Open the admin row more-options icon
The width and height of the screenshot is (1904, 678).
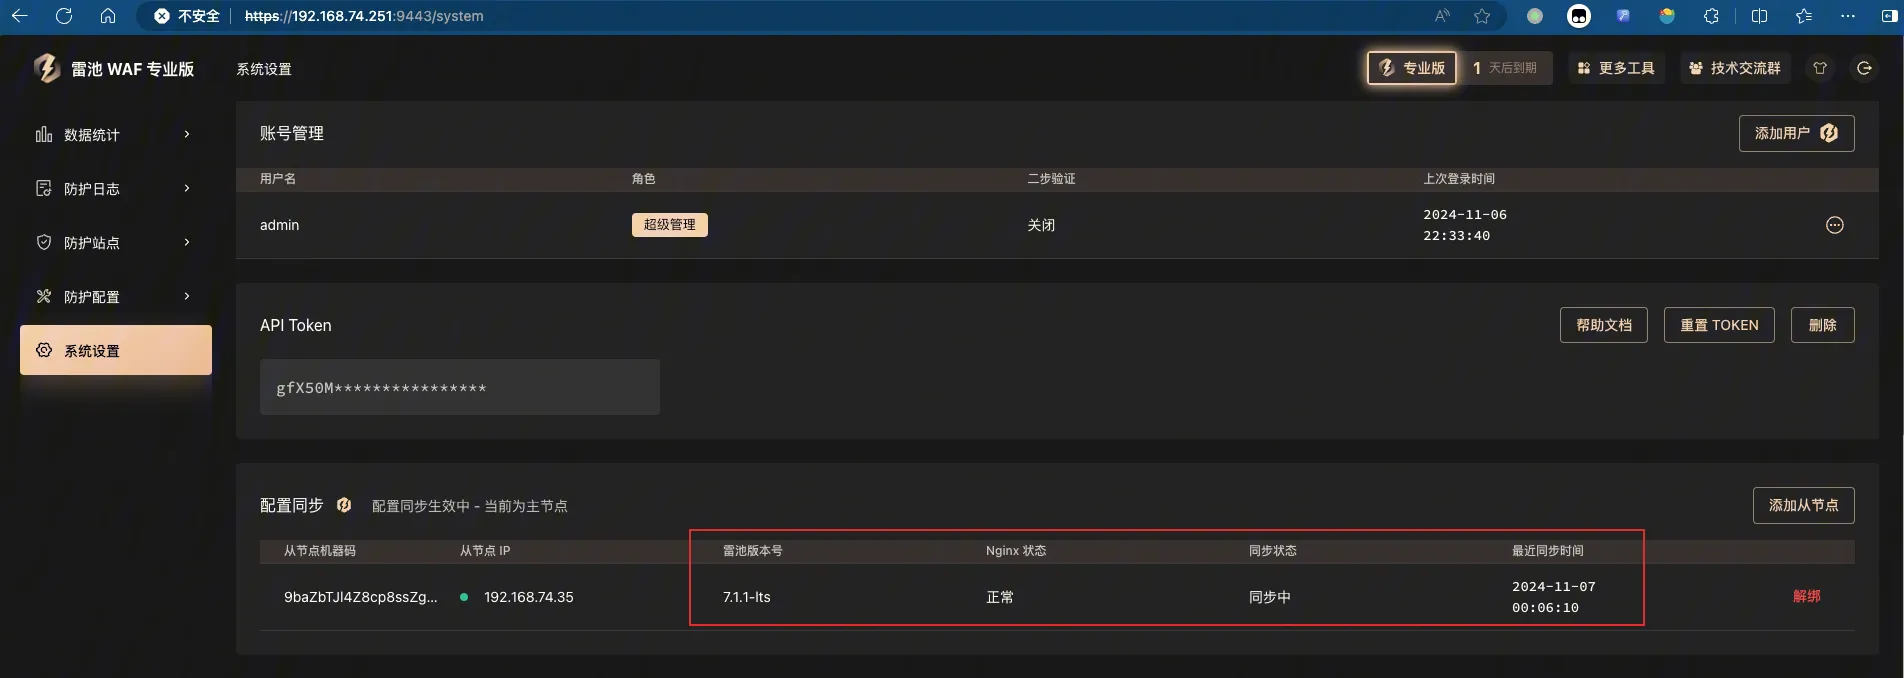coord(1834,225)
